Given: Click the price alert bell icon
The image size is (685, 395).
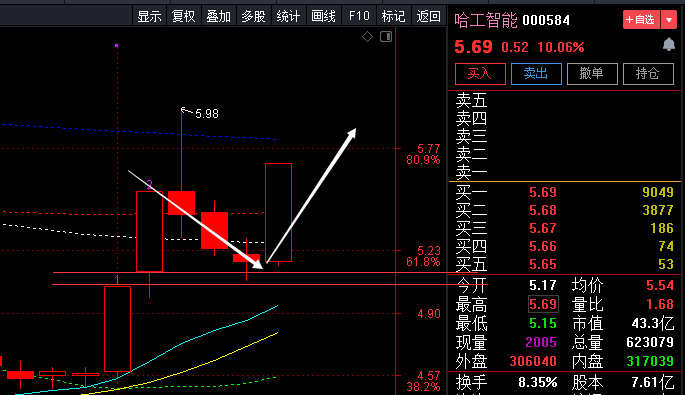Looking at the screenshot, I should pos(668,45).
